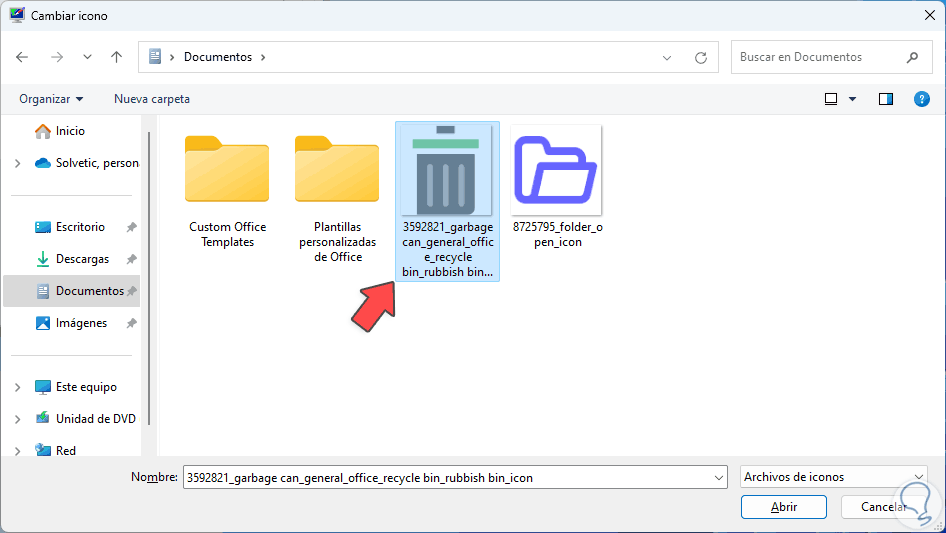The width and height of the screenshot is (946, 533).
Task: Open address bar history dropdown
Action: point(667,58)
